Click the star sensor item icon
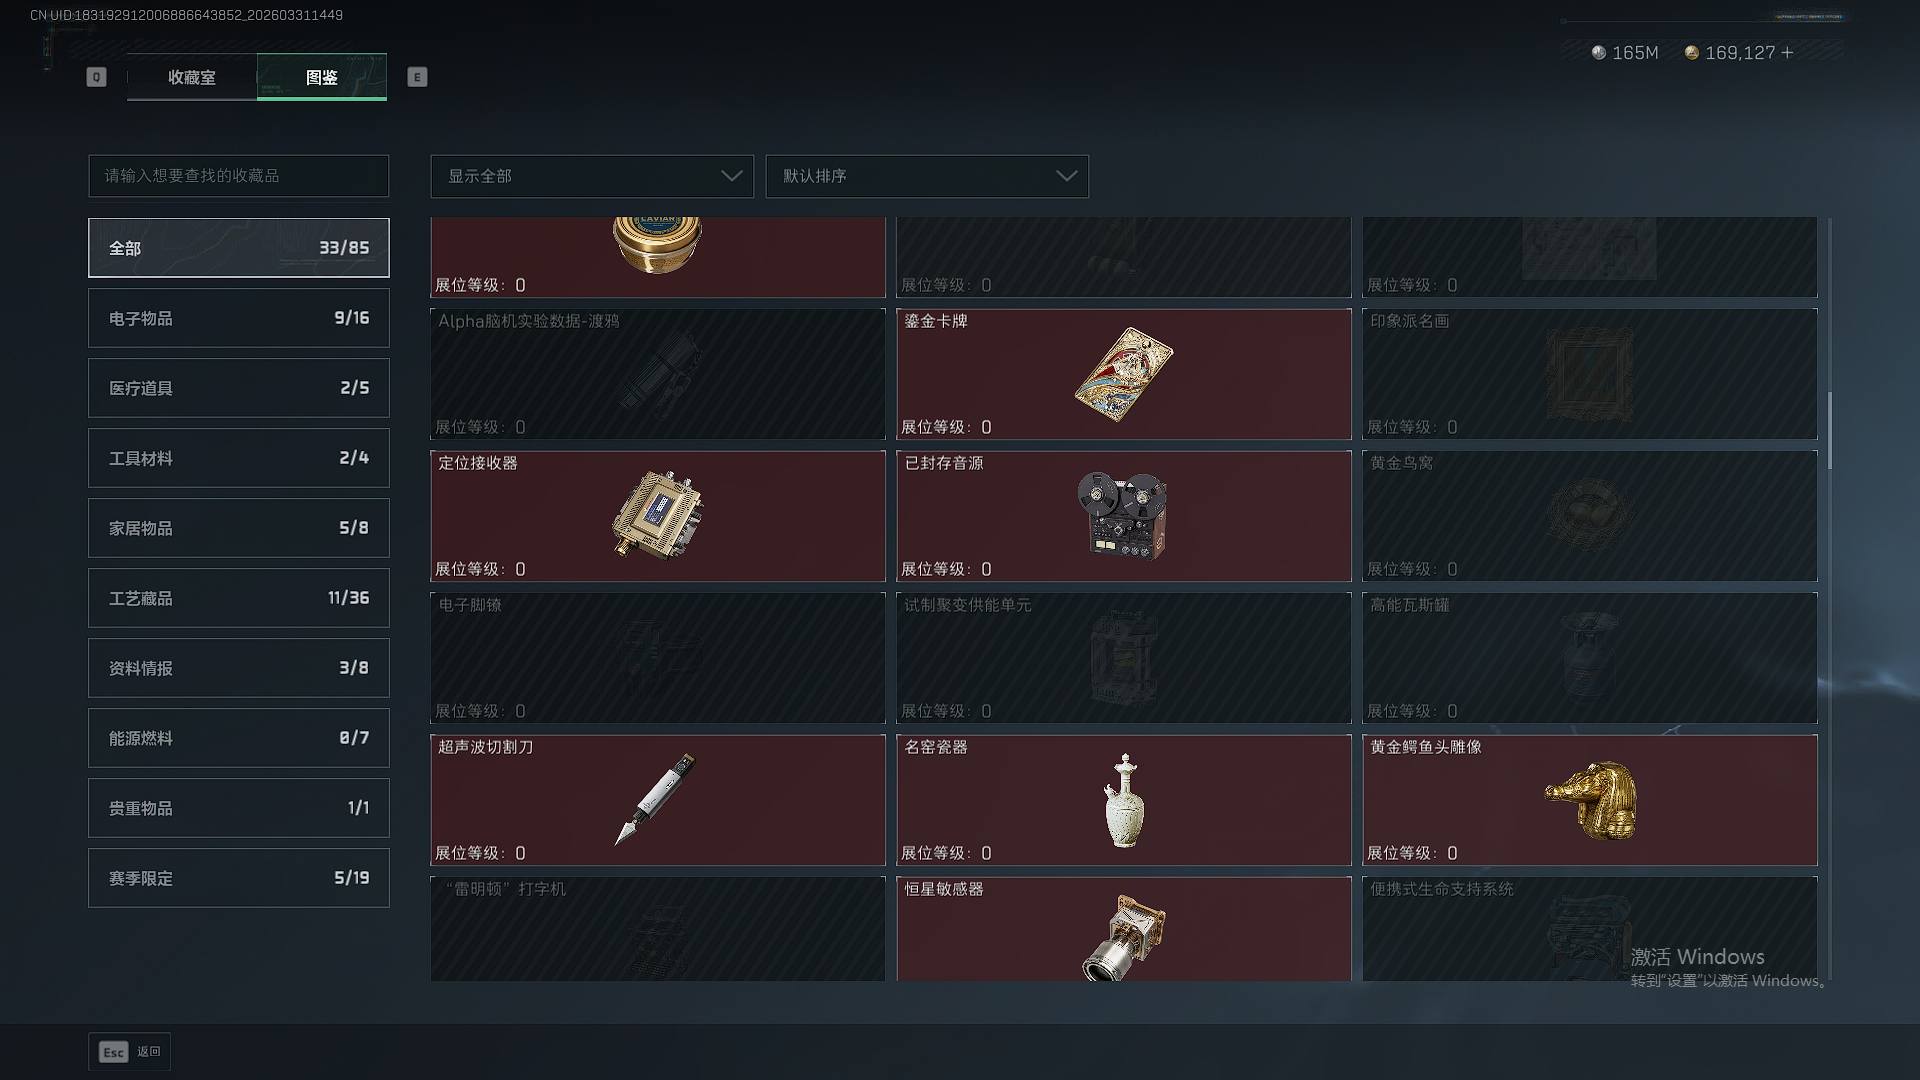 click(x=1124, y=936)
